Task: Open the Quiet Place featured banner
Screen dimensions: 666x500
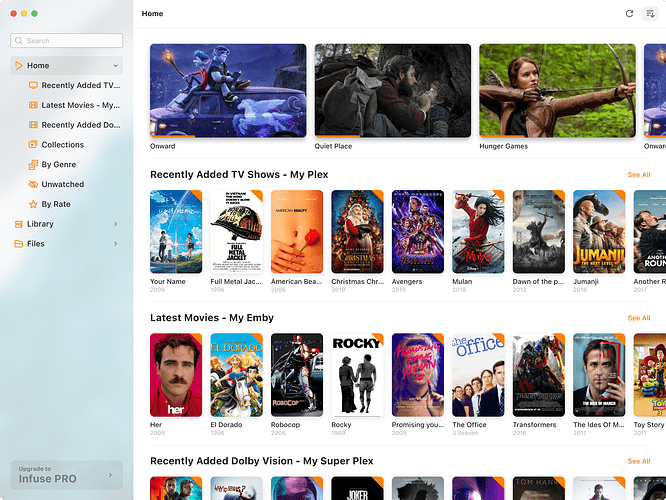Action: (393, 90)
